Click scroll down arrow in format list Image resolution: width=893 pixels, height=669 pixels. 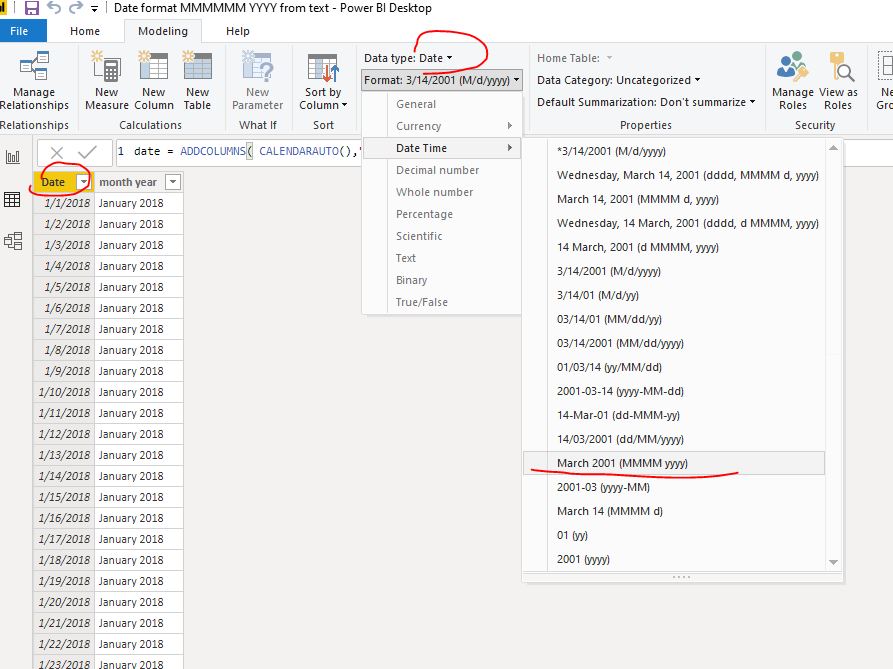[x=833, y=562]
